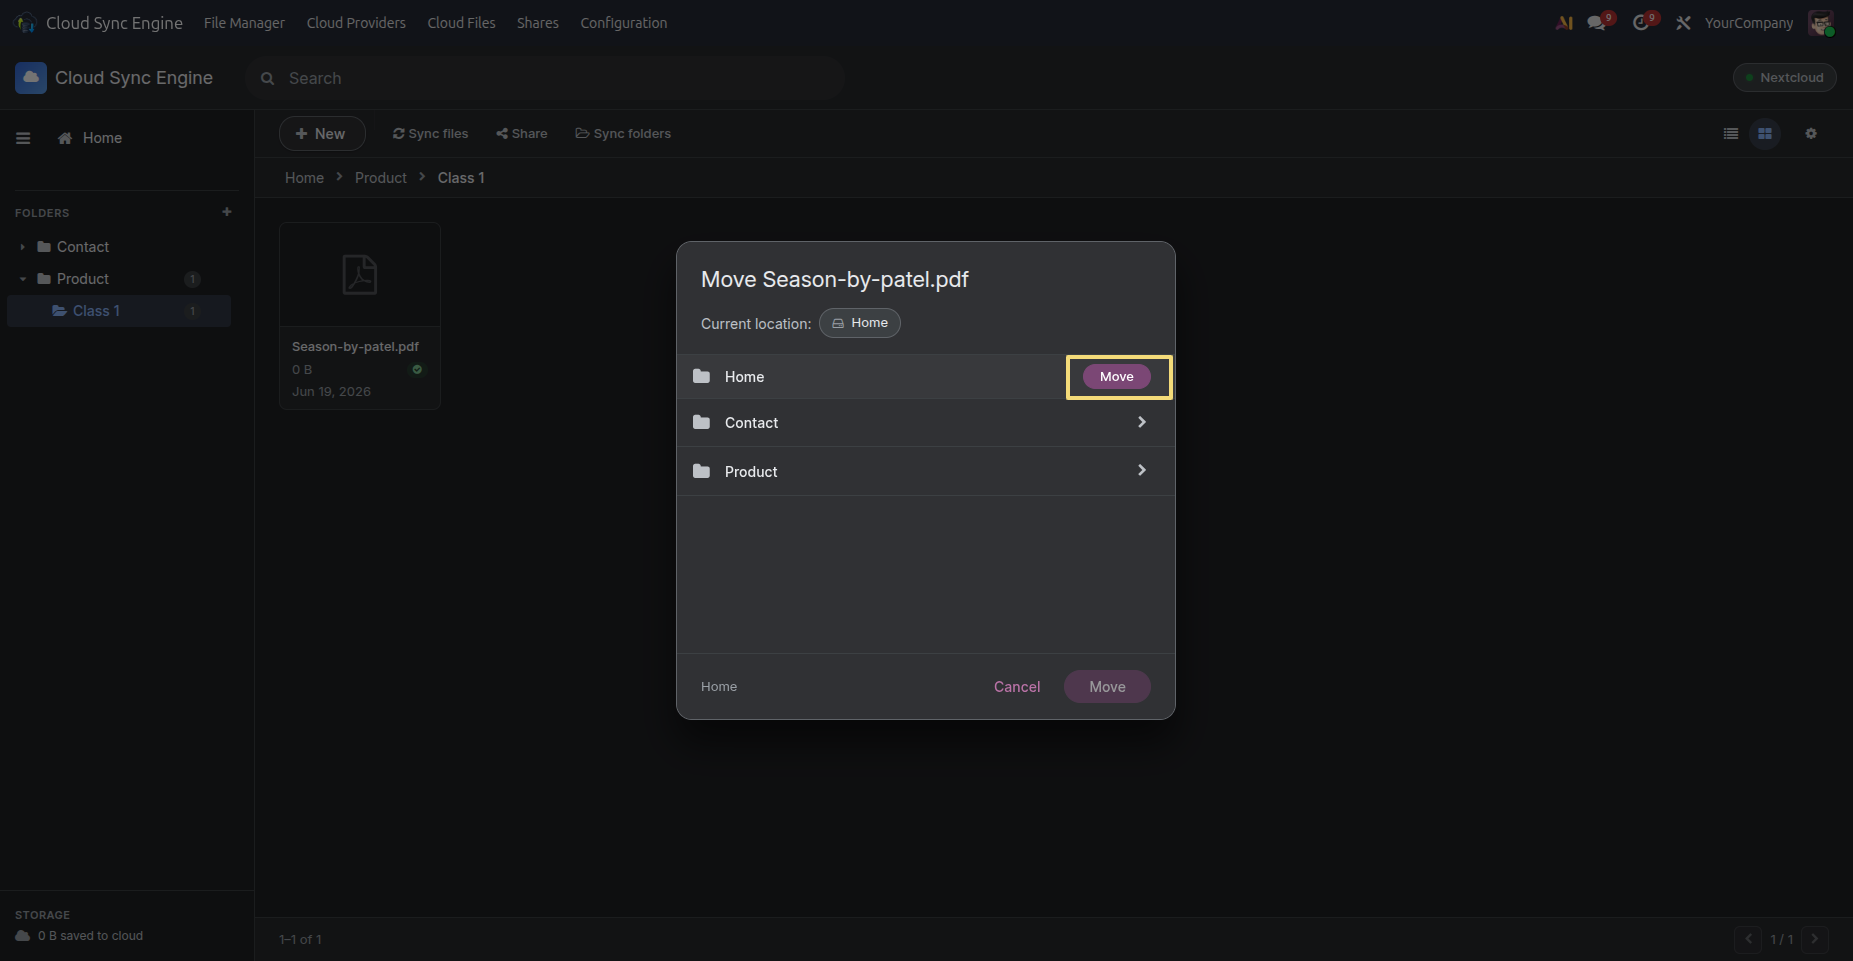Expand the Contact folder in the sidebar tree
The height and width of the screenshot is (961, 1853).
(x=22, y=247)
